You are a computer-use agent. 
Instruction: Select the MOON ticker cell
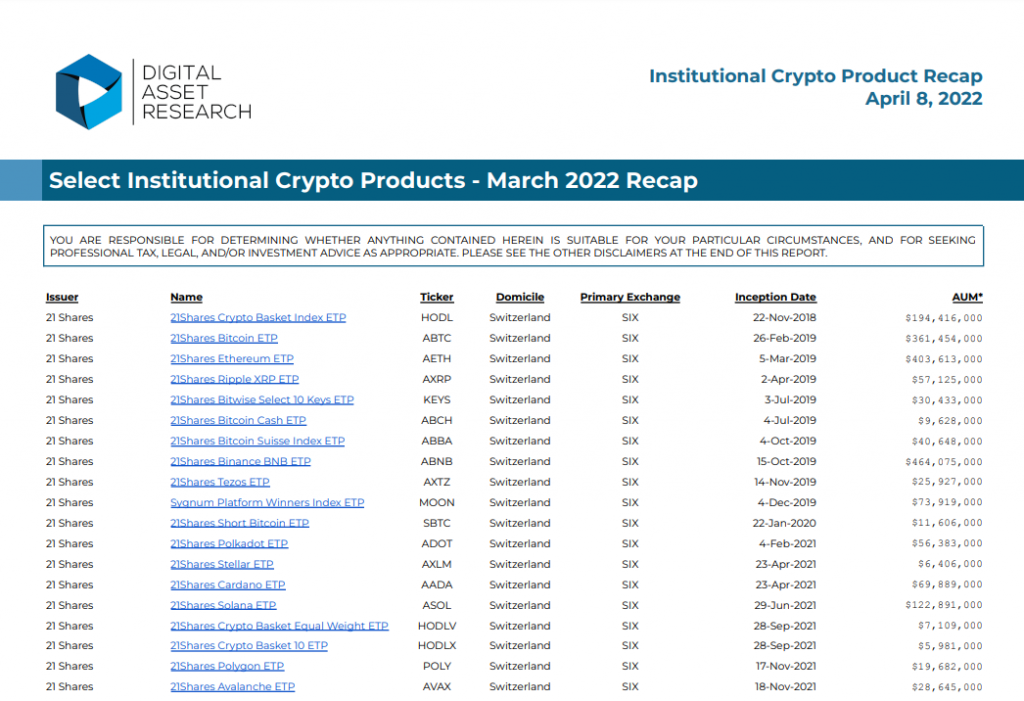[x=437, y=503]
